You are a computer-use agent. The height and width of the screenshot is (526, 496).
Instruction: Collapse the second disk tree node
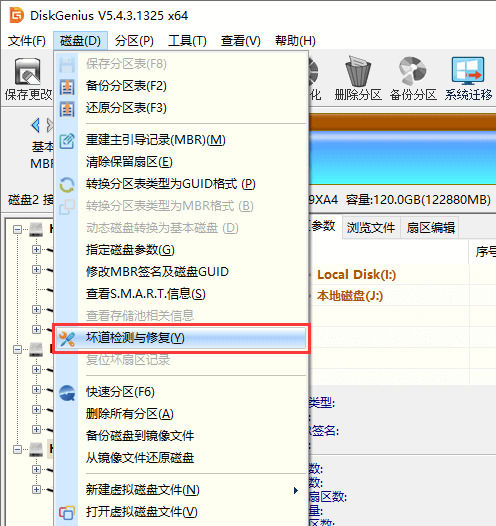pos(17,350)
